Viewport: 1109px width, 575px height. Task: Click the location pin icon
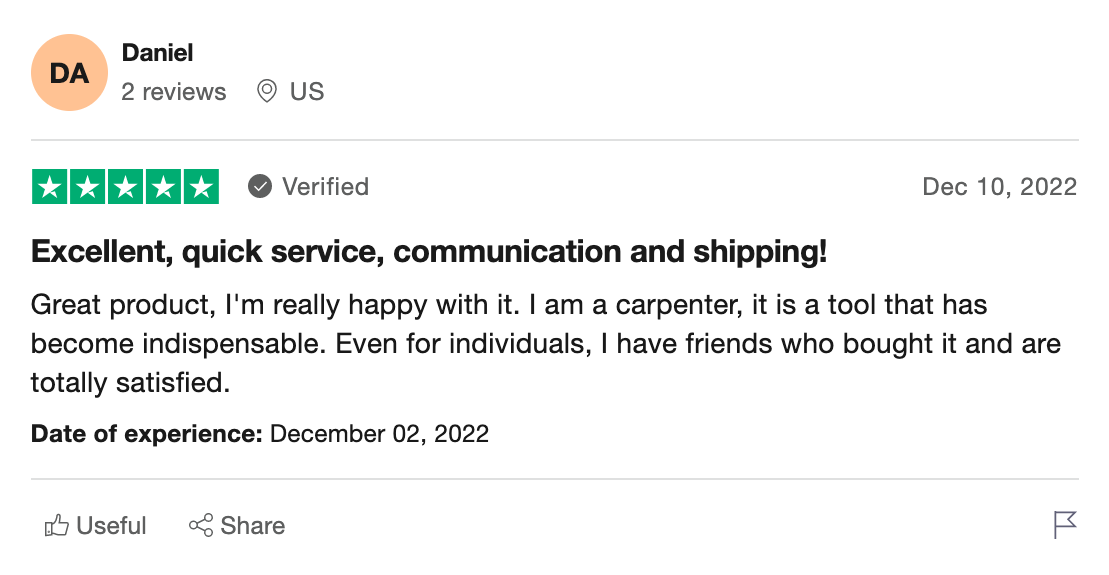click(x=267, y=91)
